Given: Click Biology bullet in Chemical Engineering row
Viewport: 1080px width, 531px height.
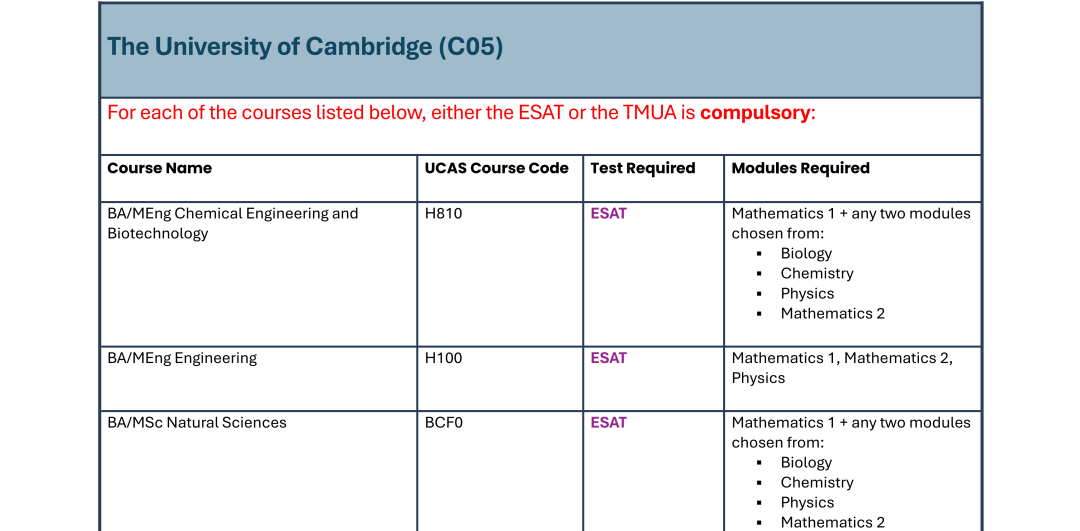Looking at the screenshot, I should point(806,253).
